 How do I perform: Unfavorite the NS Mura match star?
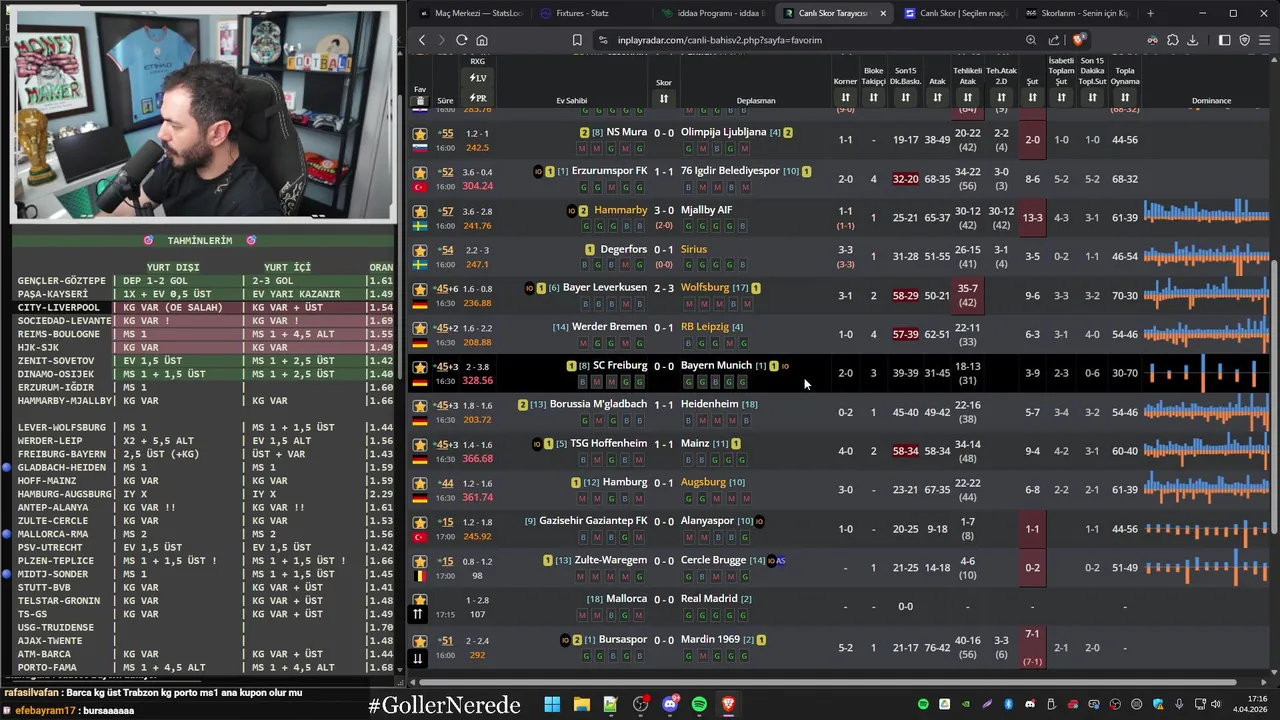[x=420, y=133]
